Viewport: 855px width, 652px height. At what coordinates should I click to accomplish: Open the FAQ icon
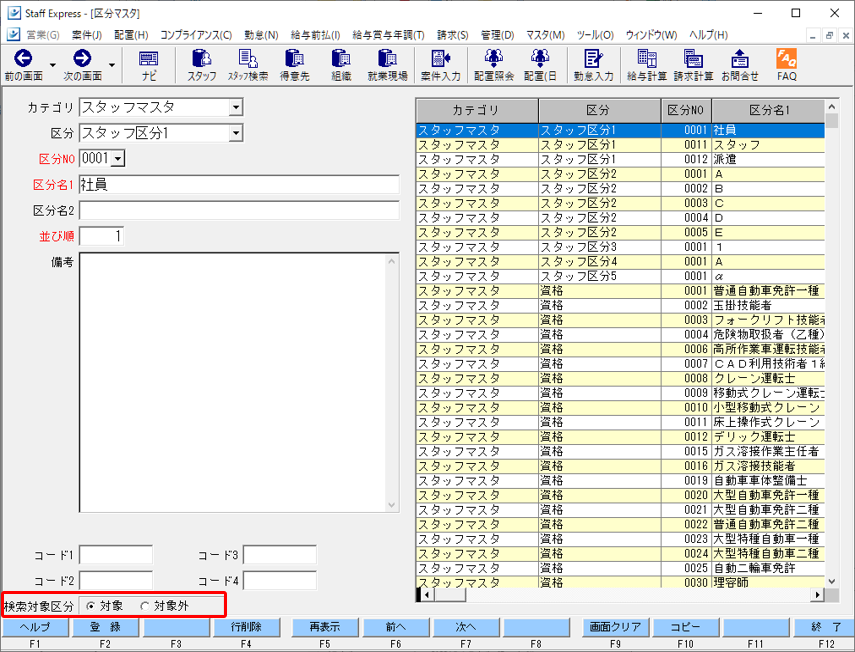[x=787, y=65]
